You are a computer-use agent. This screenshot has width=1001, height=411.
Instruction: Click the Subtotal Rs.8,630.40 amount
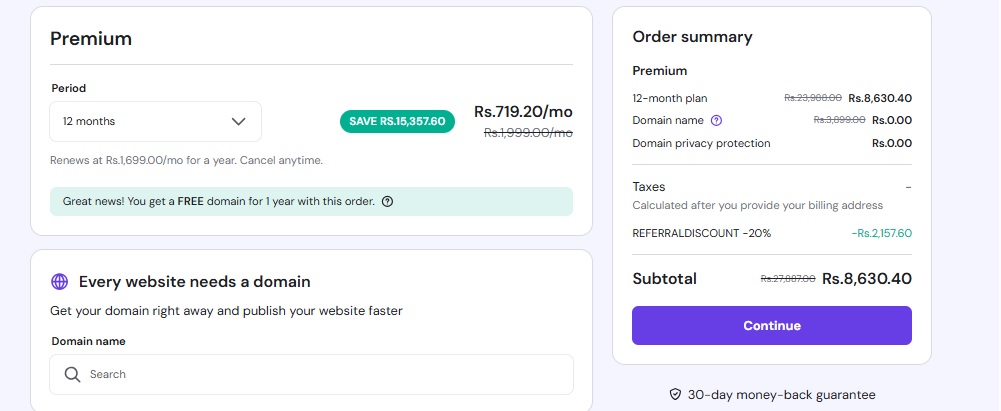click(x=866, y=279)
